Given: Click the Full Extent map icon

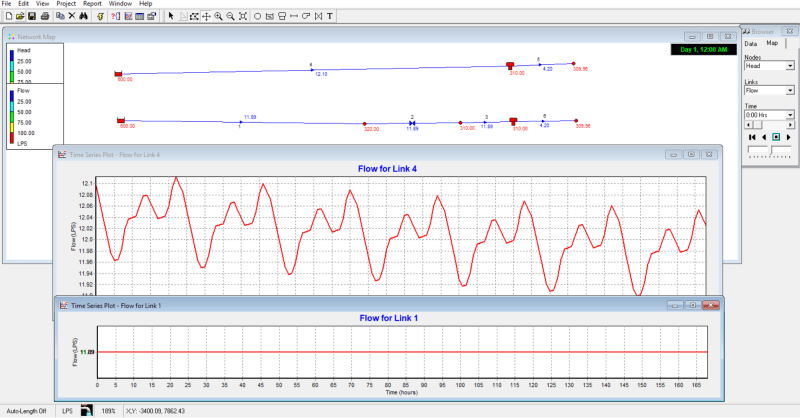Looking at the screenshot, I should pyautogui.click(x=243, y=16).
